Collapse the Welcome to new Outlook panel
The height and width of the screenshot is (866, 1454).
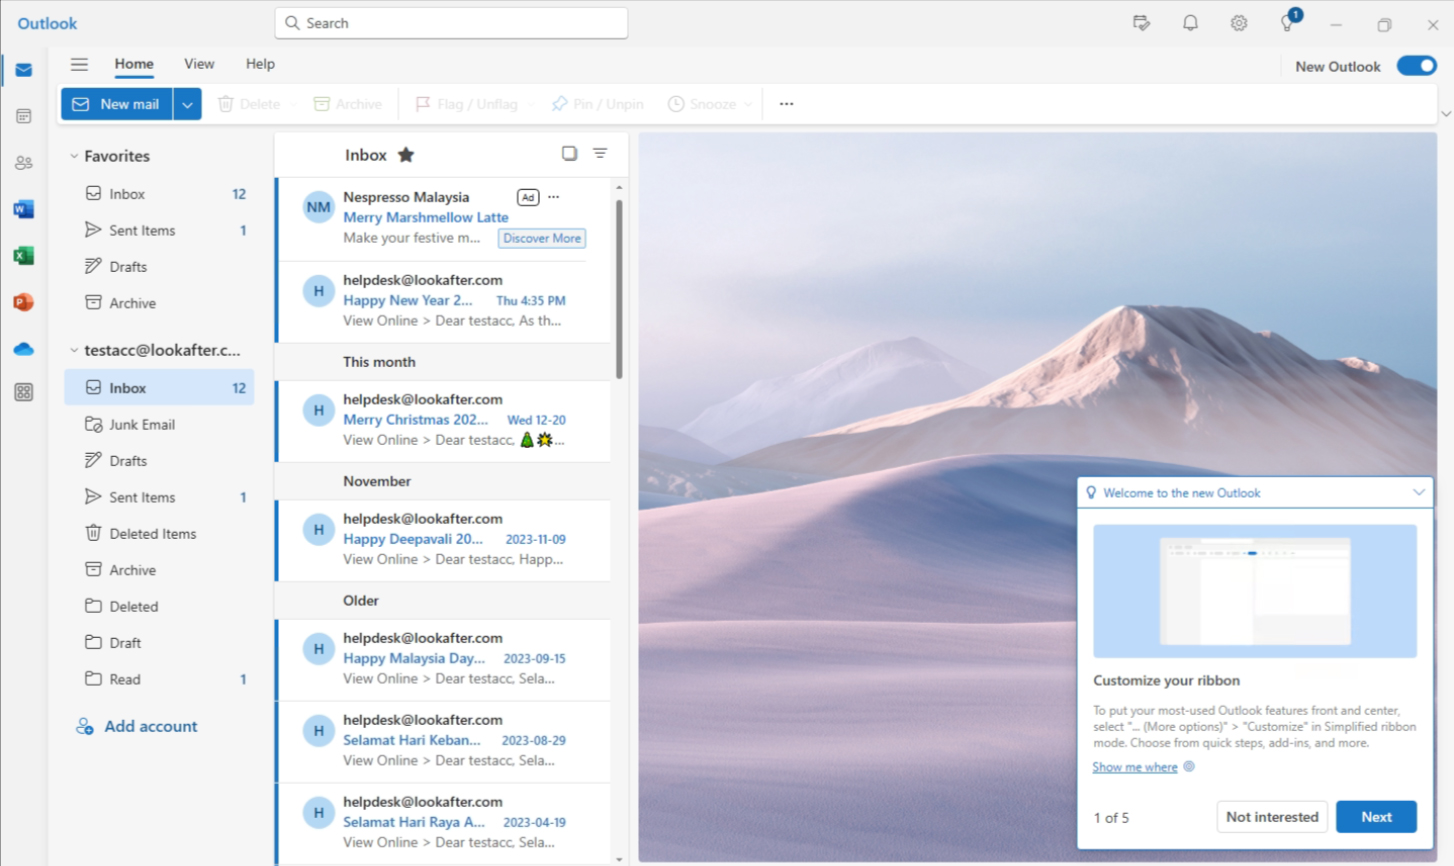pos(1418,492)
